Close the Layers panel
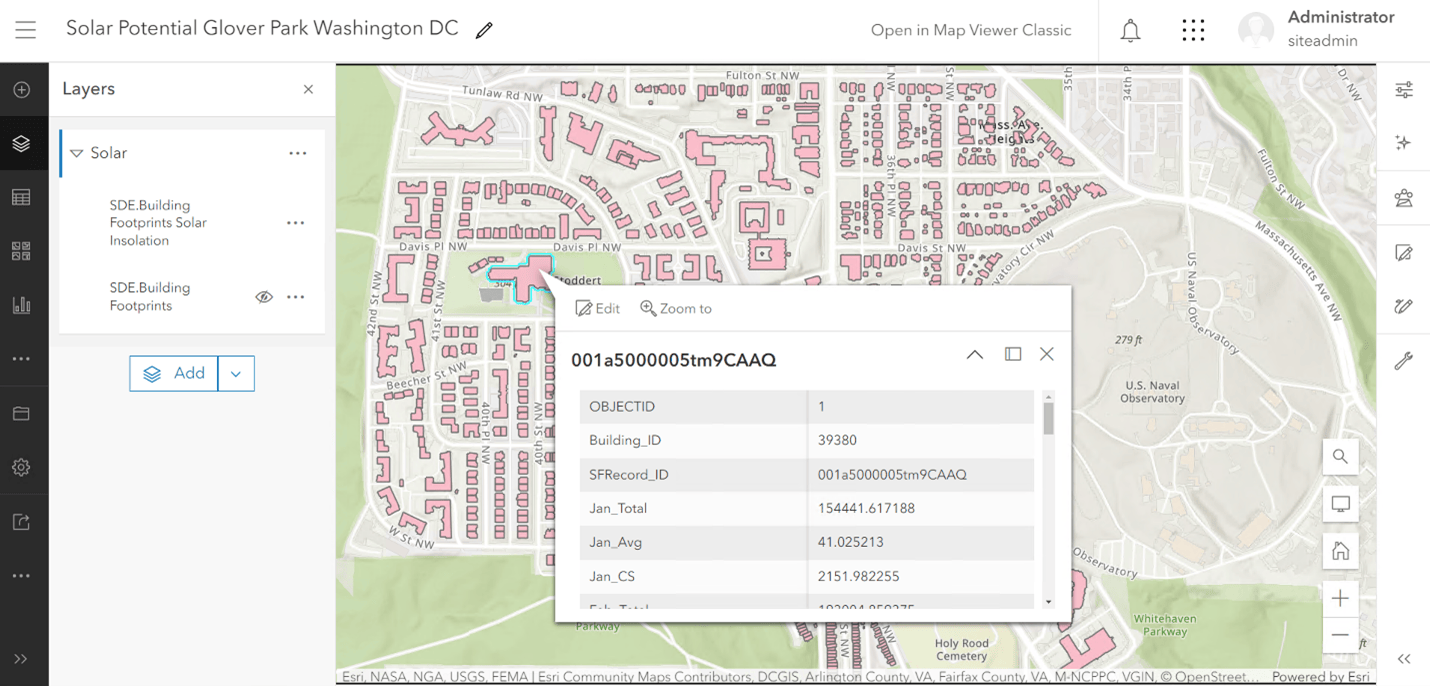1430x686 pixels. tap(308, 89)
